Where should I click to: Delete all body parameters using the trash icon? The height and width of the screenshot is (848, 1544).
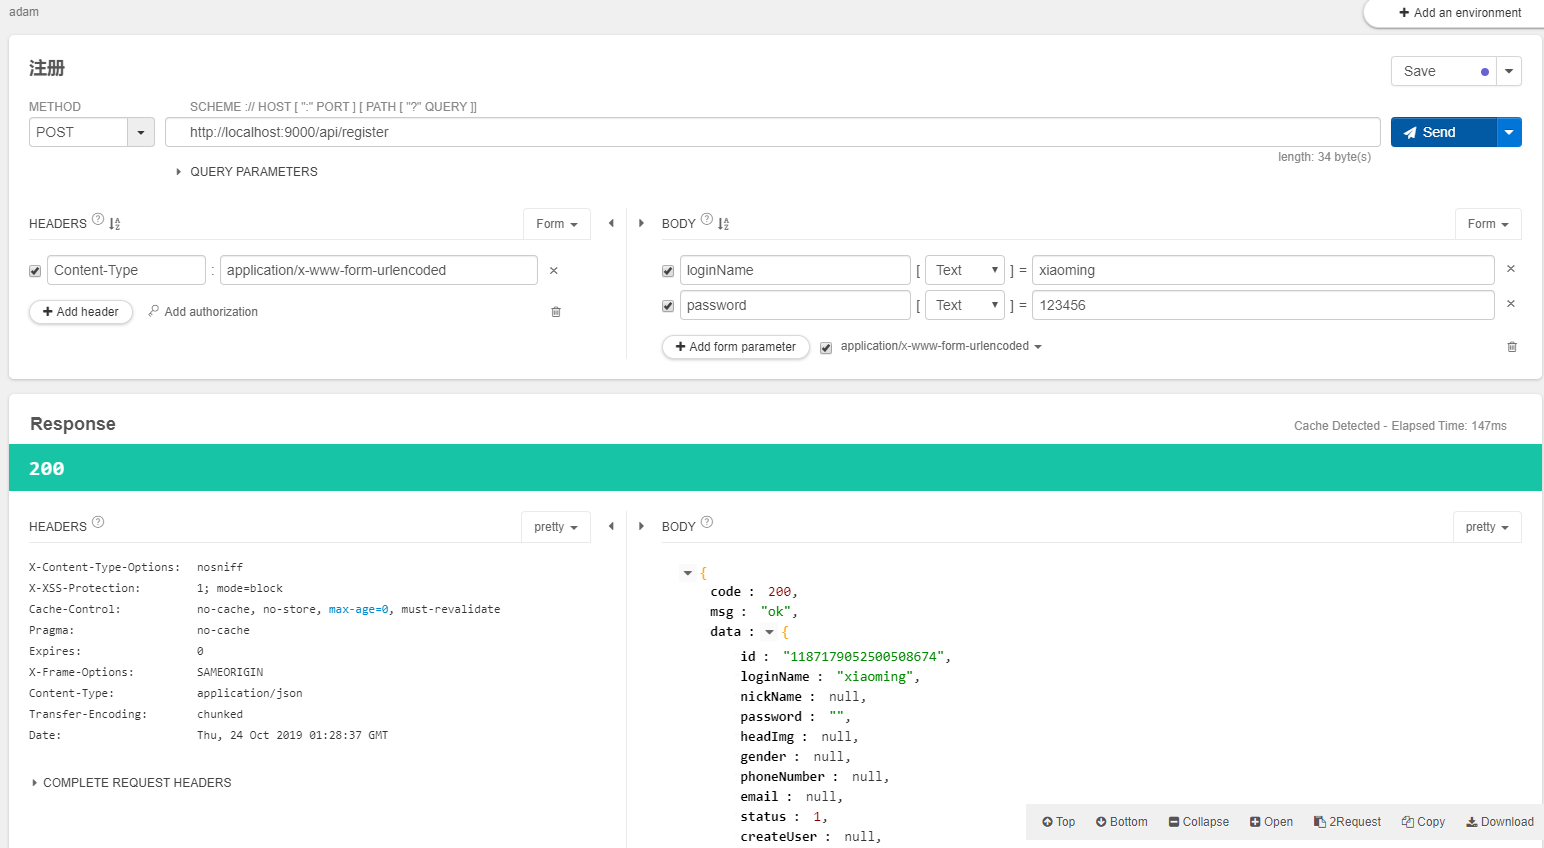pos(1512,347)
